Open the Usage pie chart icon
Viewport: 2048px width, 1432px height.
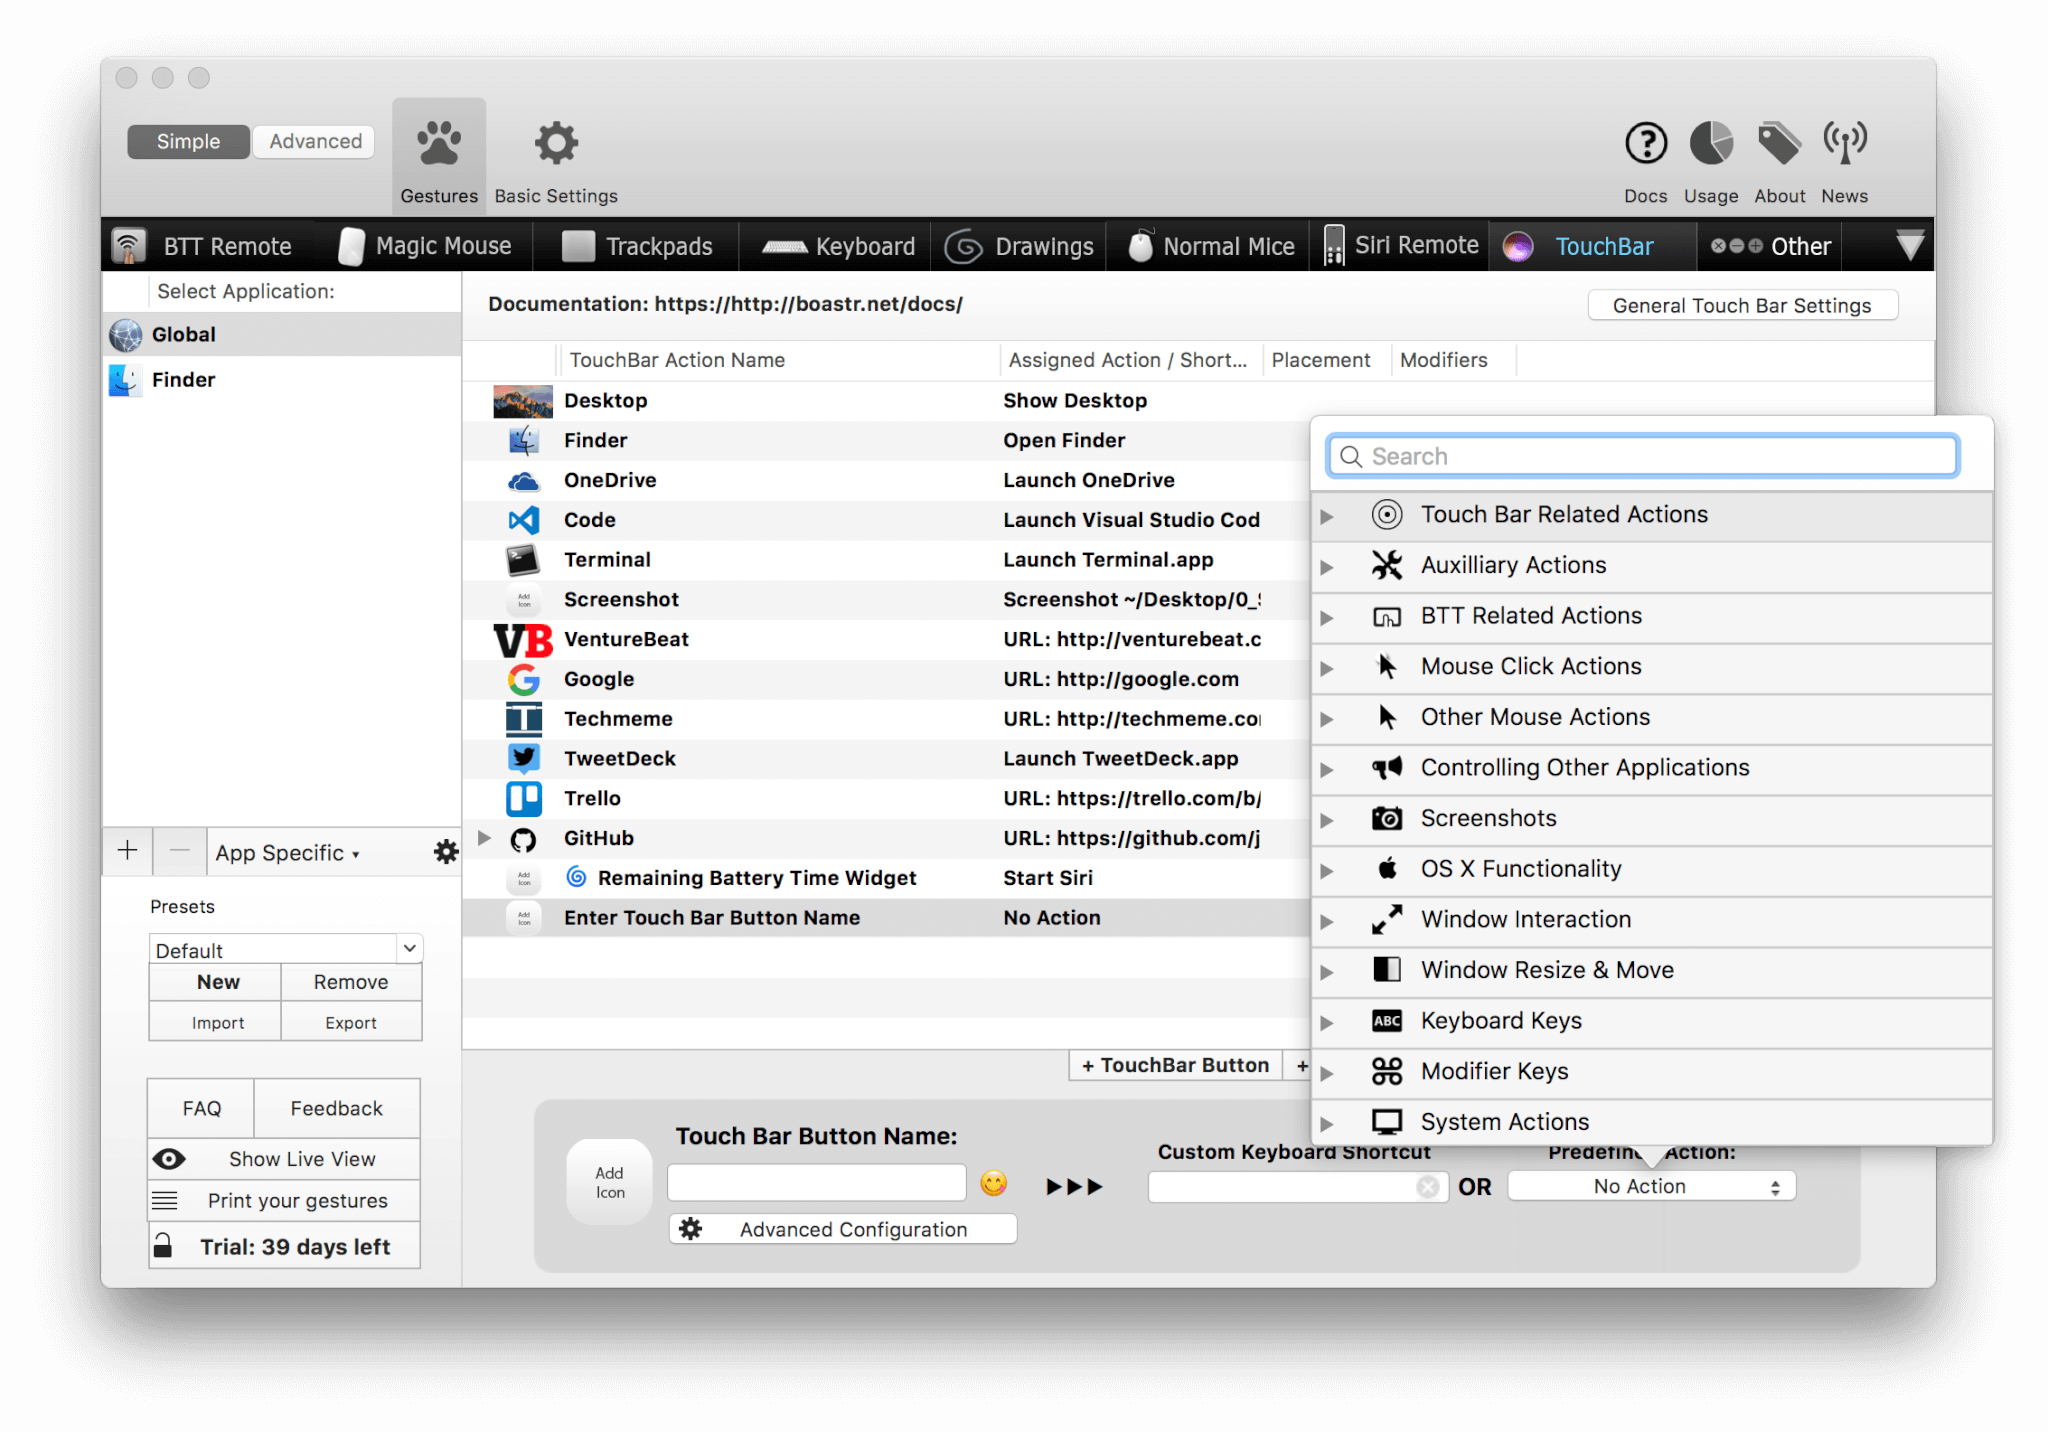(x=1710, y=144)
